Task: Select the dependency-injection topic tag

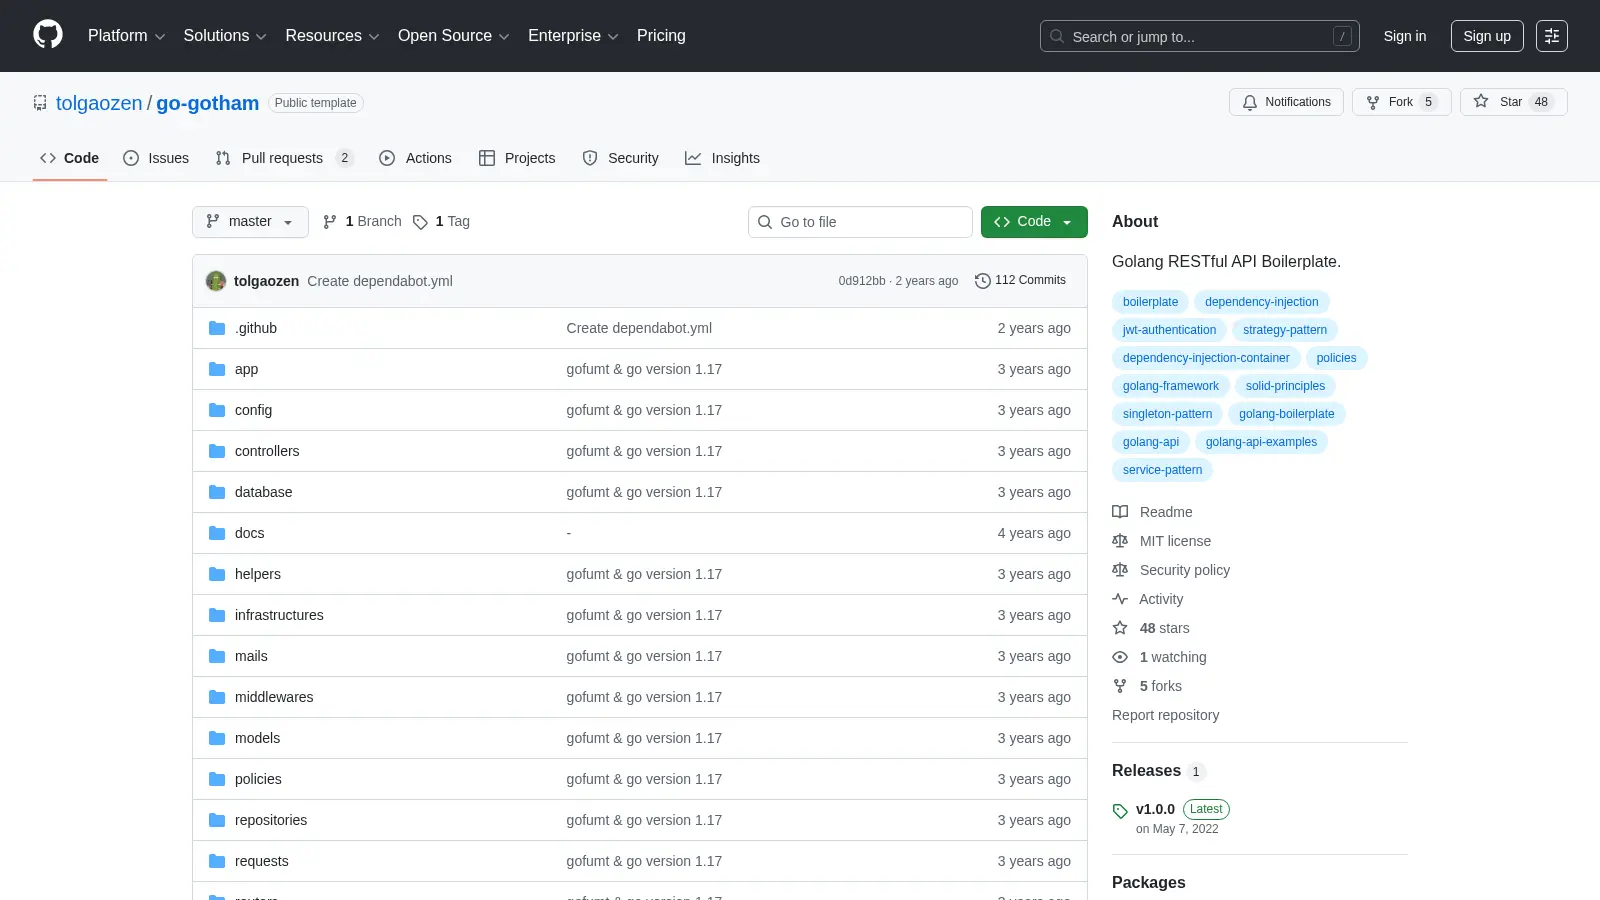Action: click(1262, 302)
